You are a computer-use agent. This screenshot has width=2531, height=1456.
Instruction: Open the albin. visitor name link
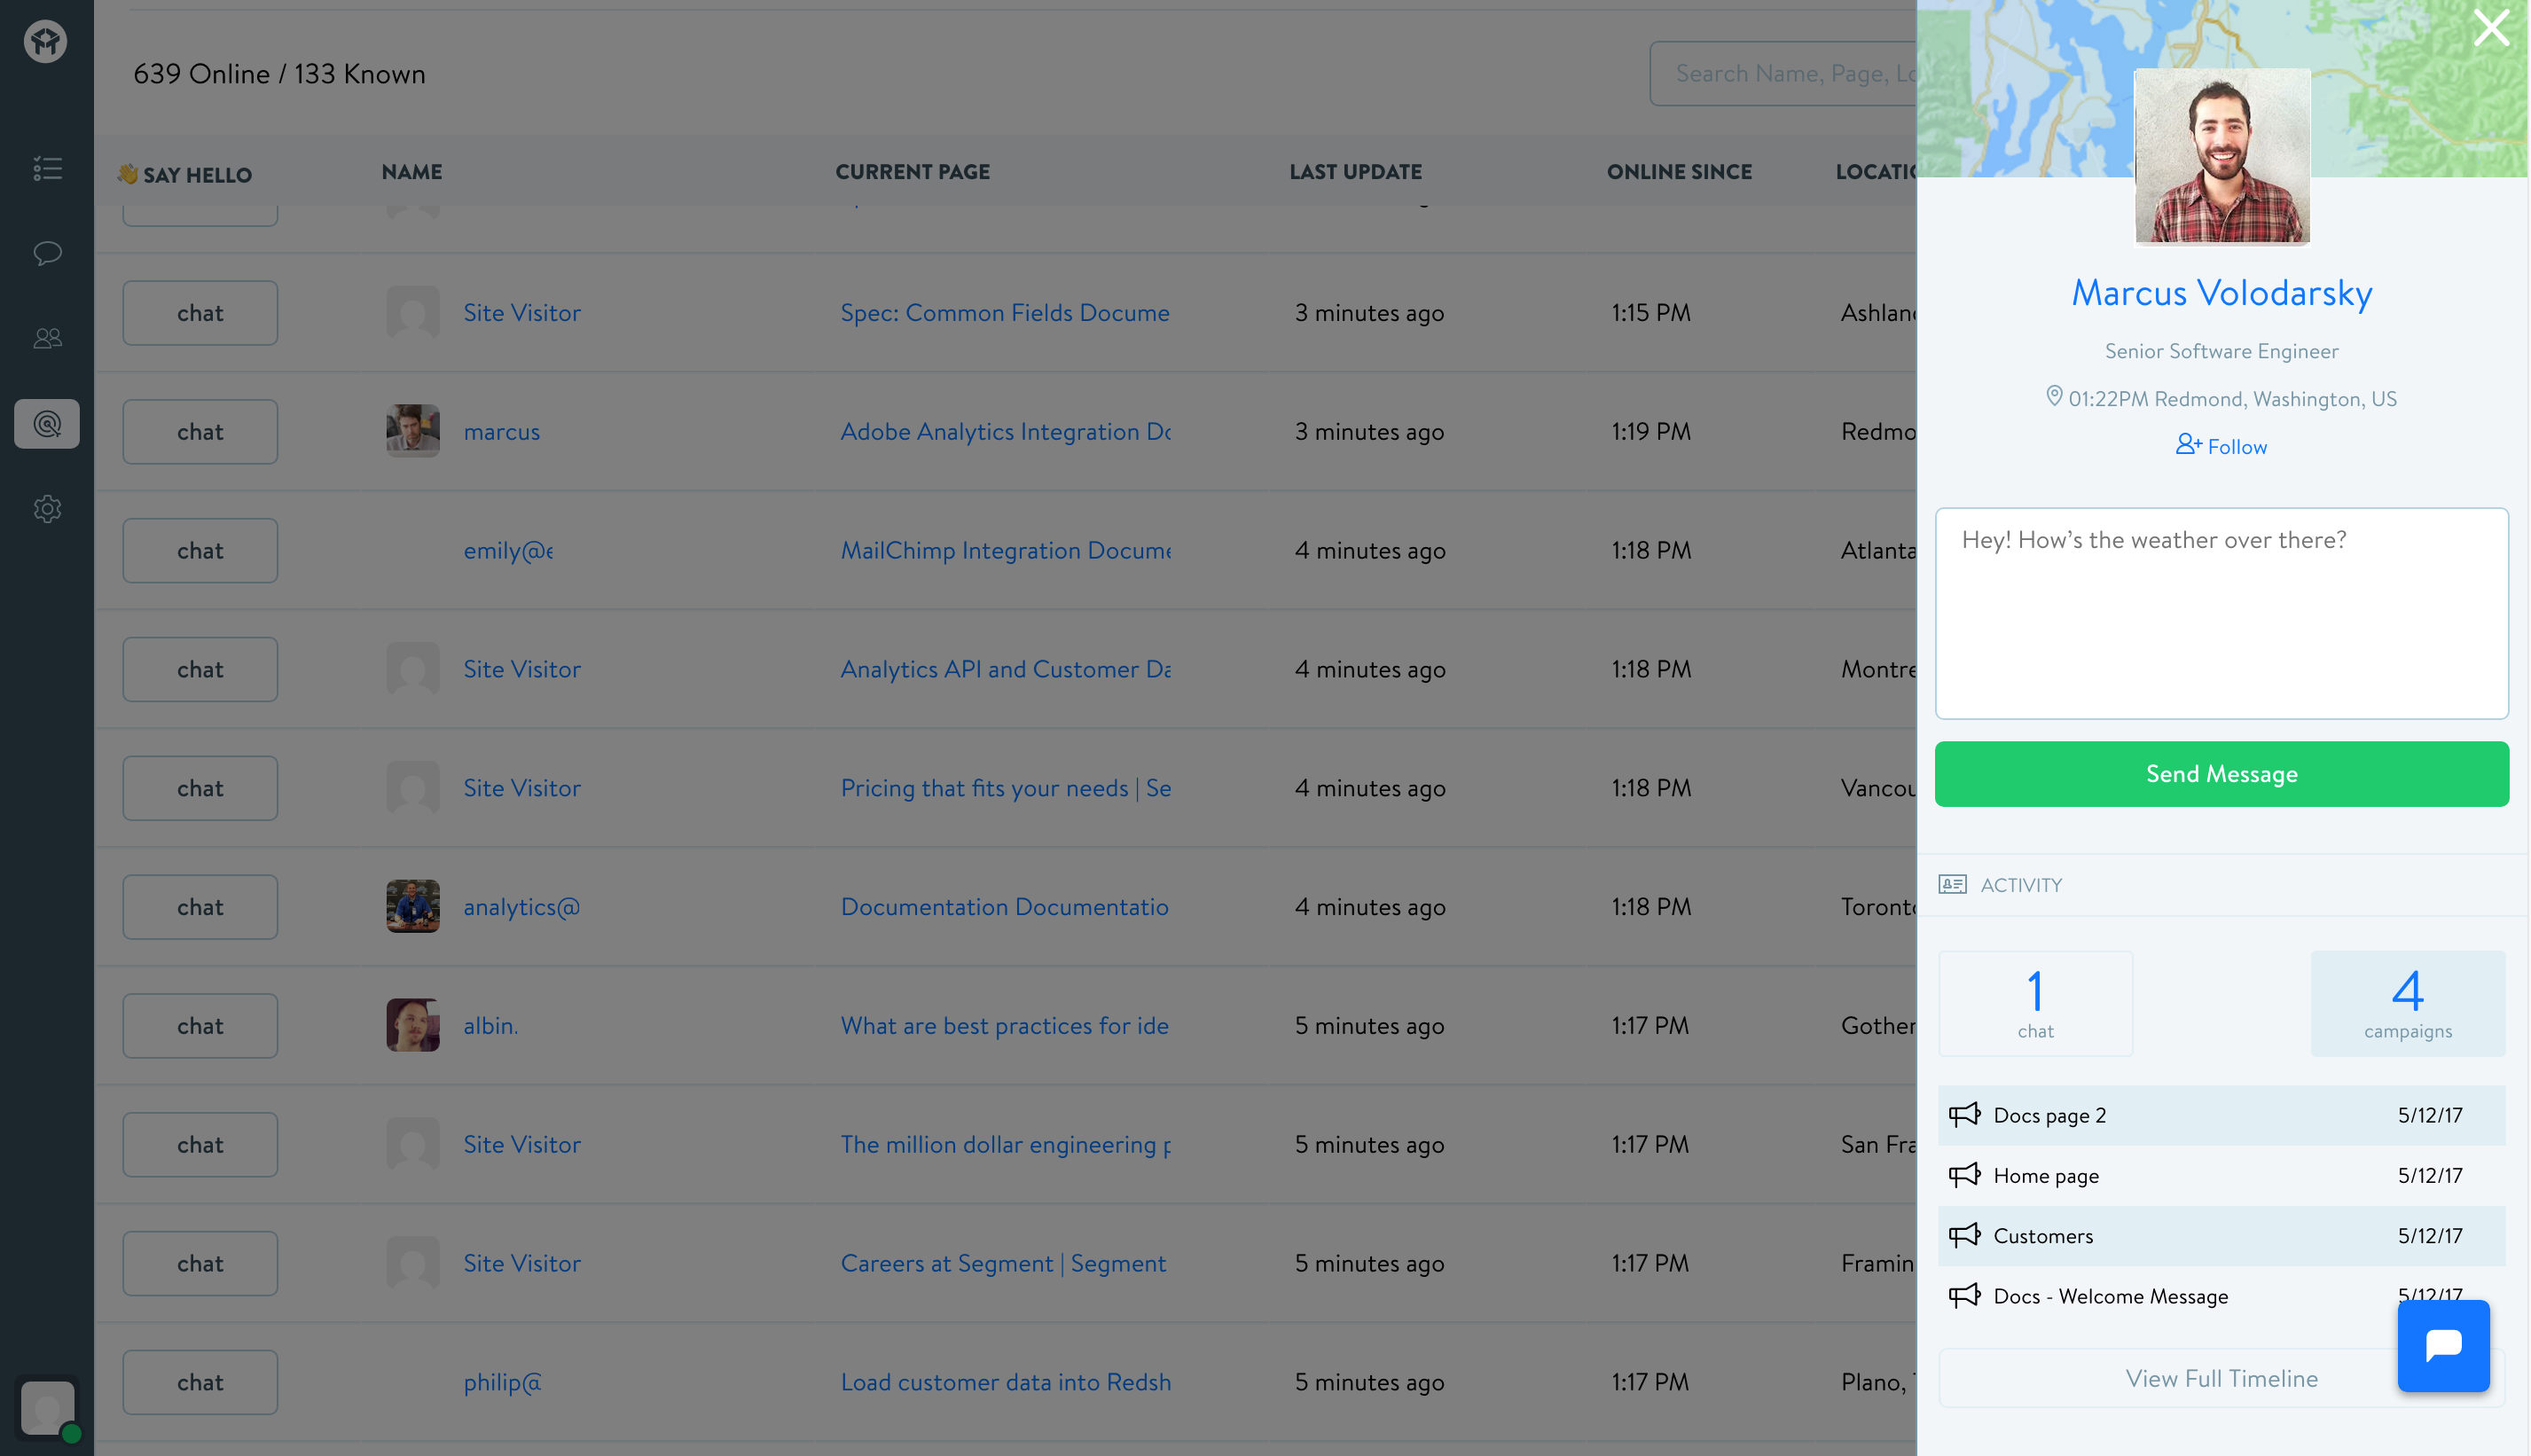click(490, 1025)
